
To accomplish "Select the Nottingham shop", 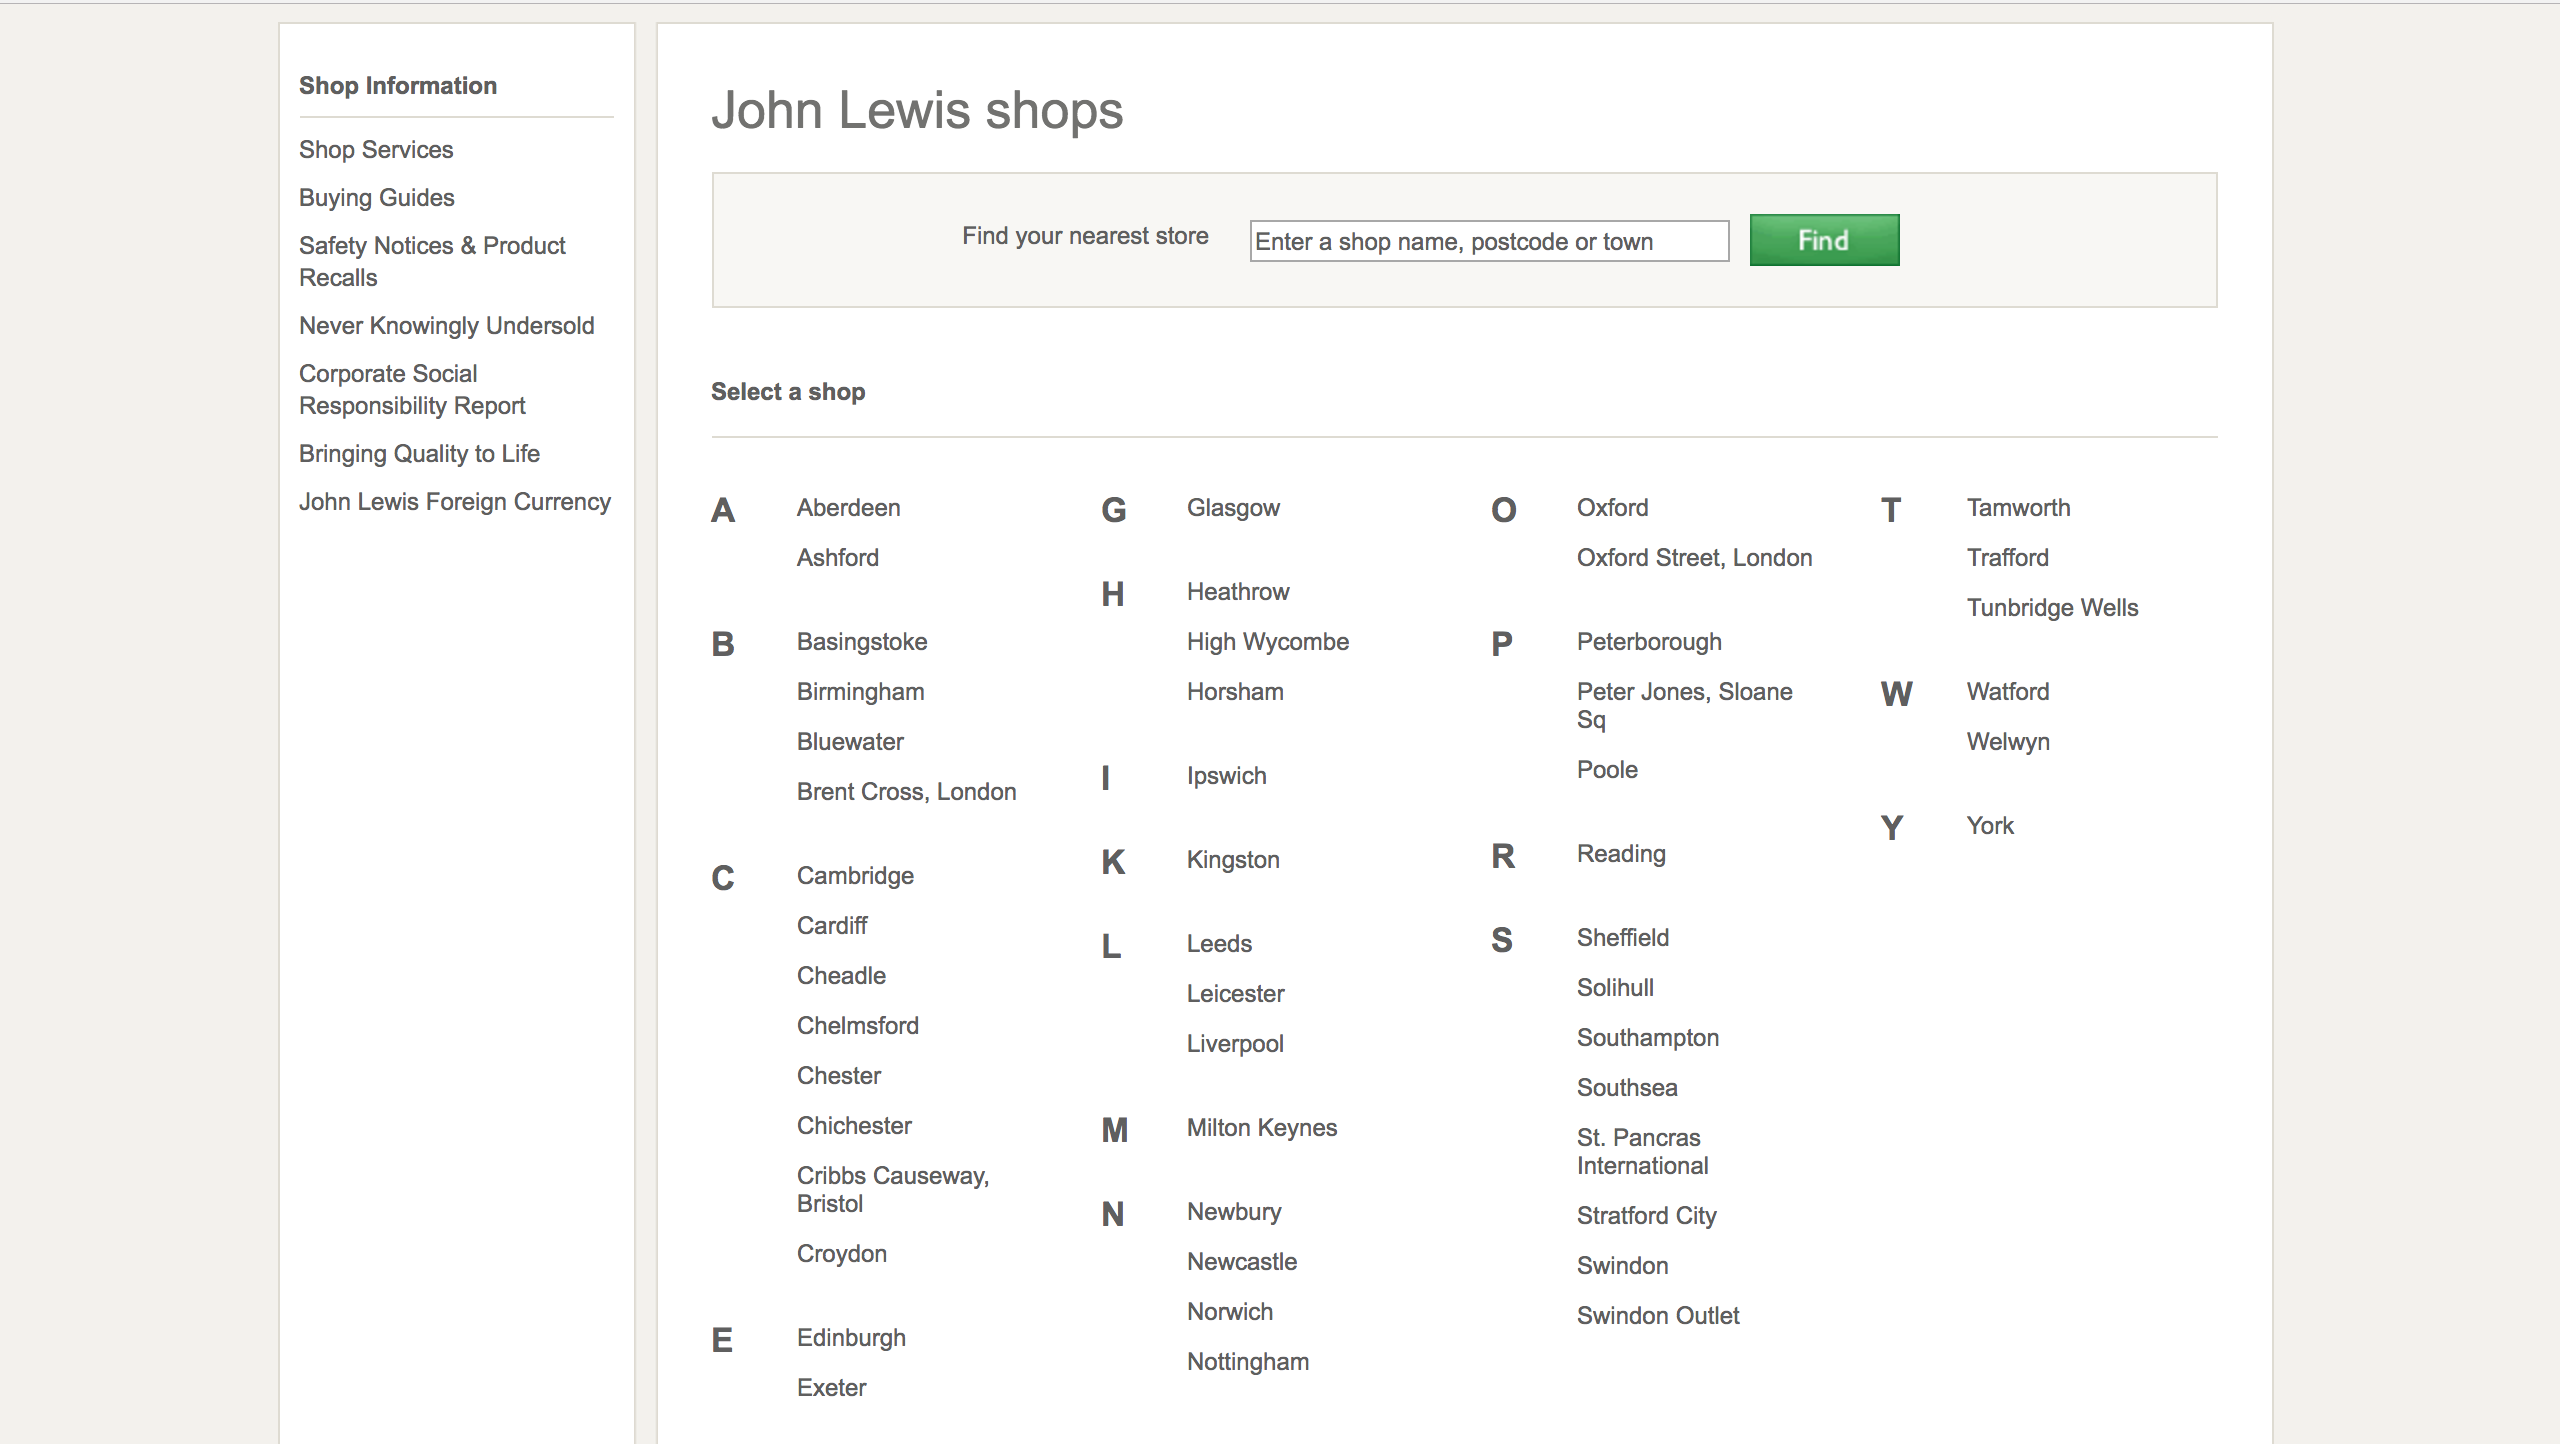I will pos(1248,1362).
